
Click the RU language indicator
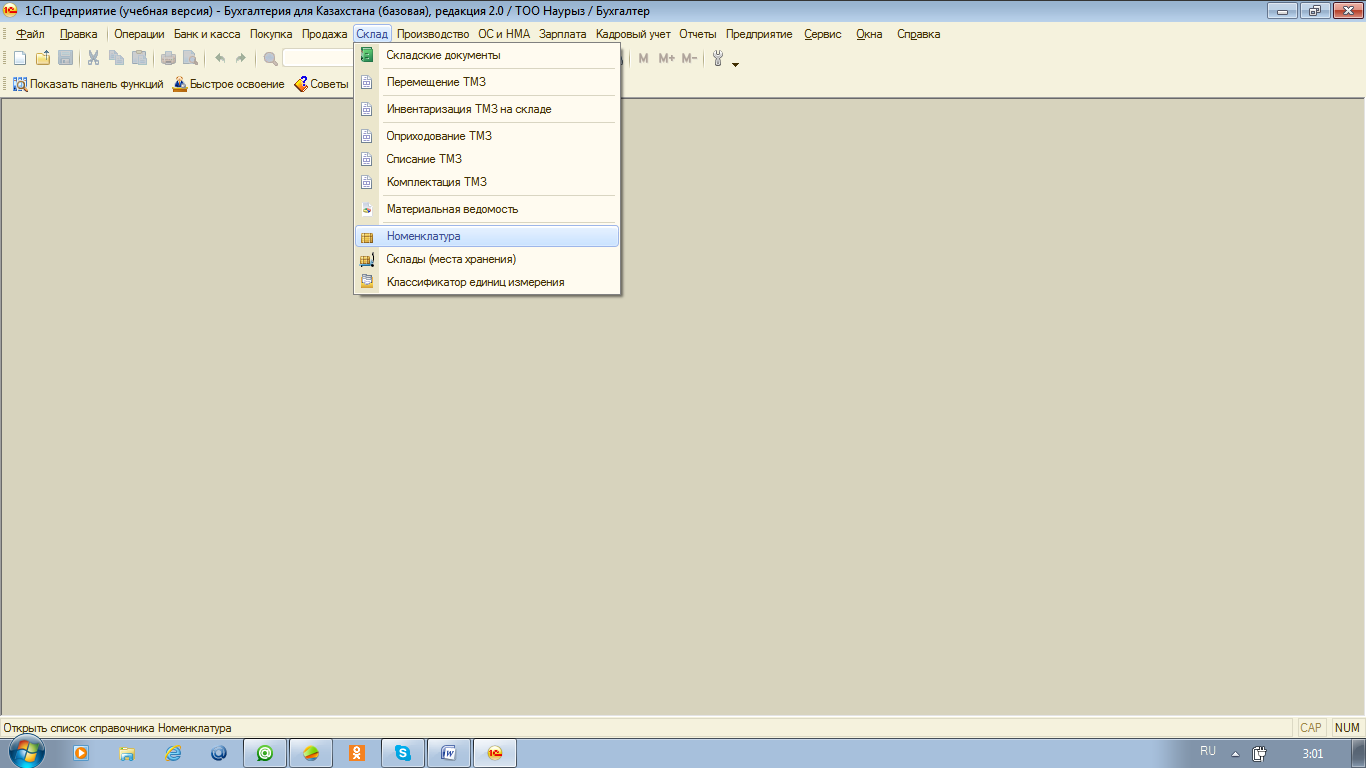pos(1208,751)
